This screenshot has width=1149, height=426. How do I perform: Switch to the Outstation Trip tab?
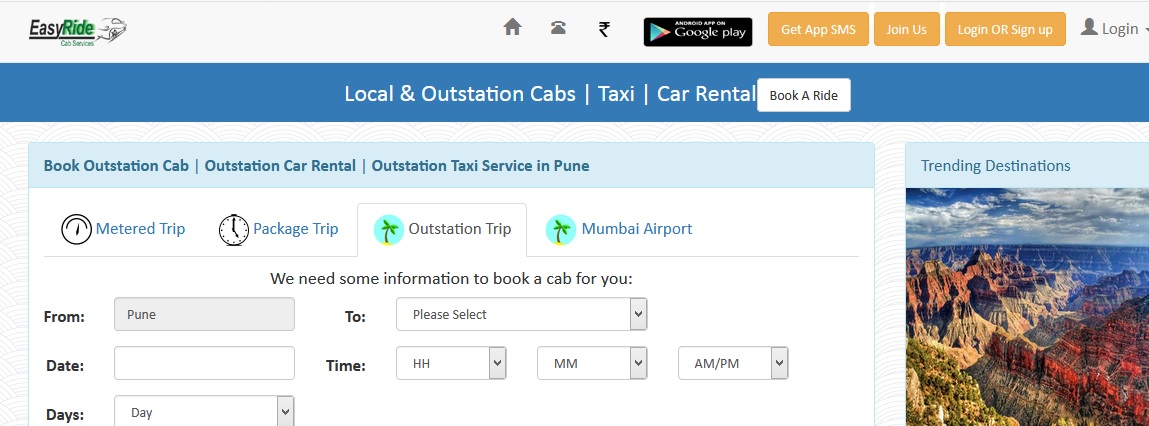pos(442,229)
